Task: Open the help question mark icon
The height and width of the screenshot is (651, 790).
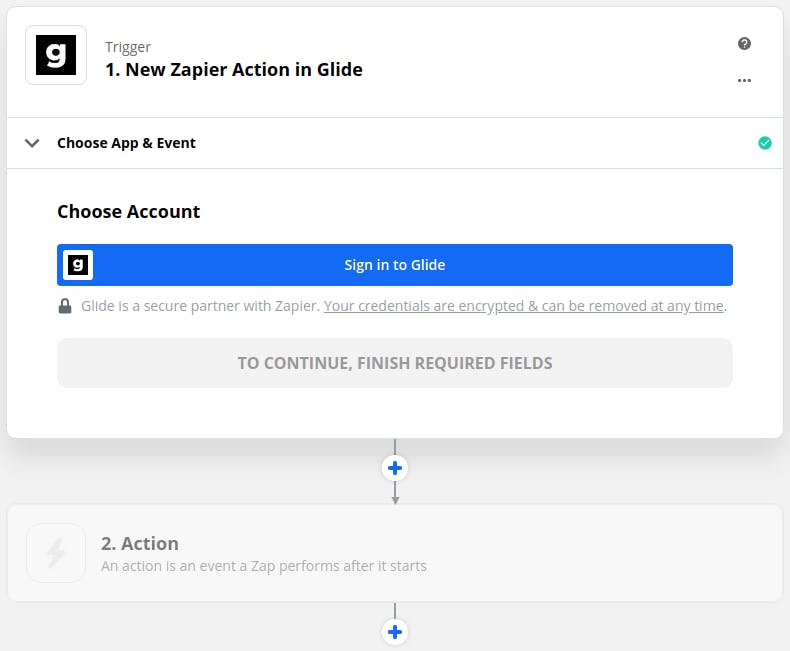Action: coord(744,44)
